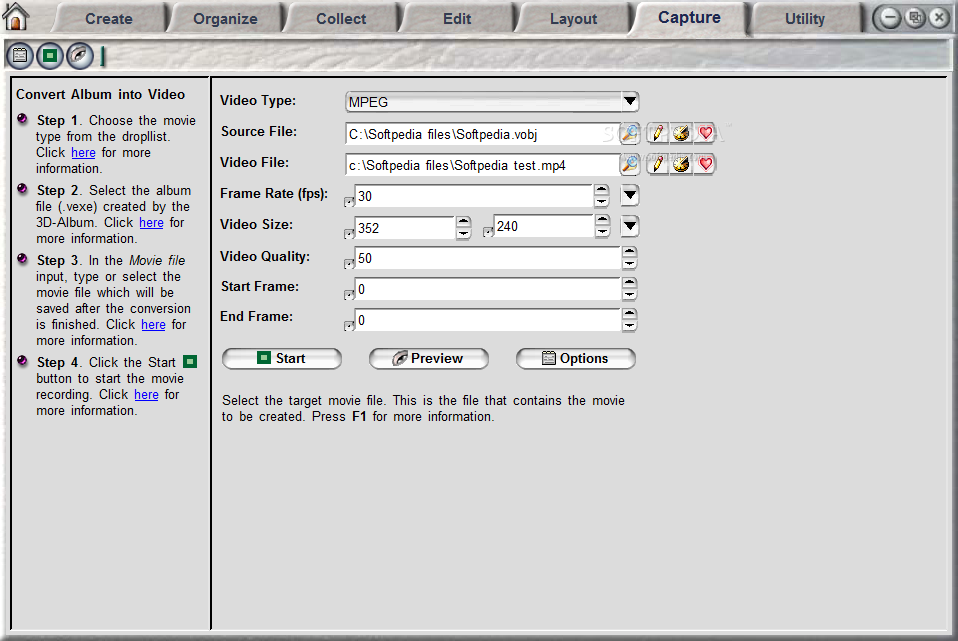
Task: Switch to the Layout tab
Action: (x=573, y=19)
